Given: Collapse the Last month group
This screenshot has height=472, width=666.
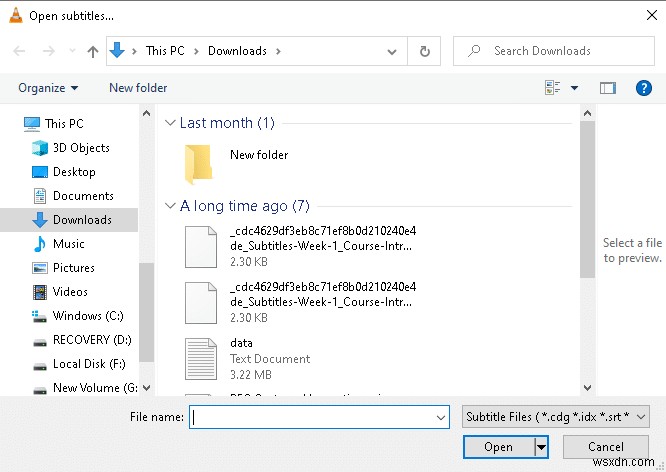Looking at the screenshot, I should (170, 123).
